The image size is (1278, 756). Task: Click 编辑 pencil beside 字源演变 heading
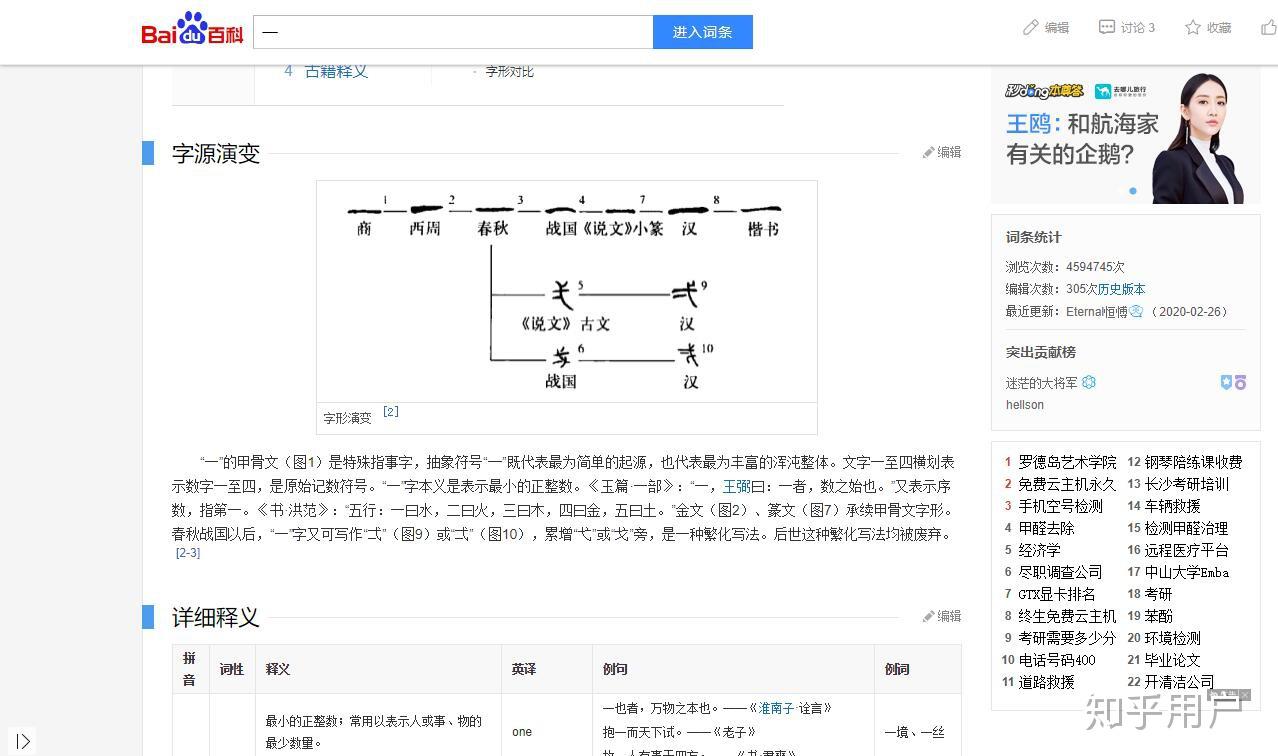[x=942, y=152]
